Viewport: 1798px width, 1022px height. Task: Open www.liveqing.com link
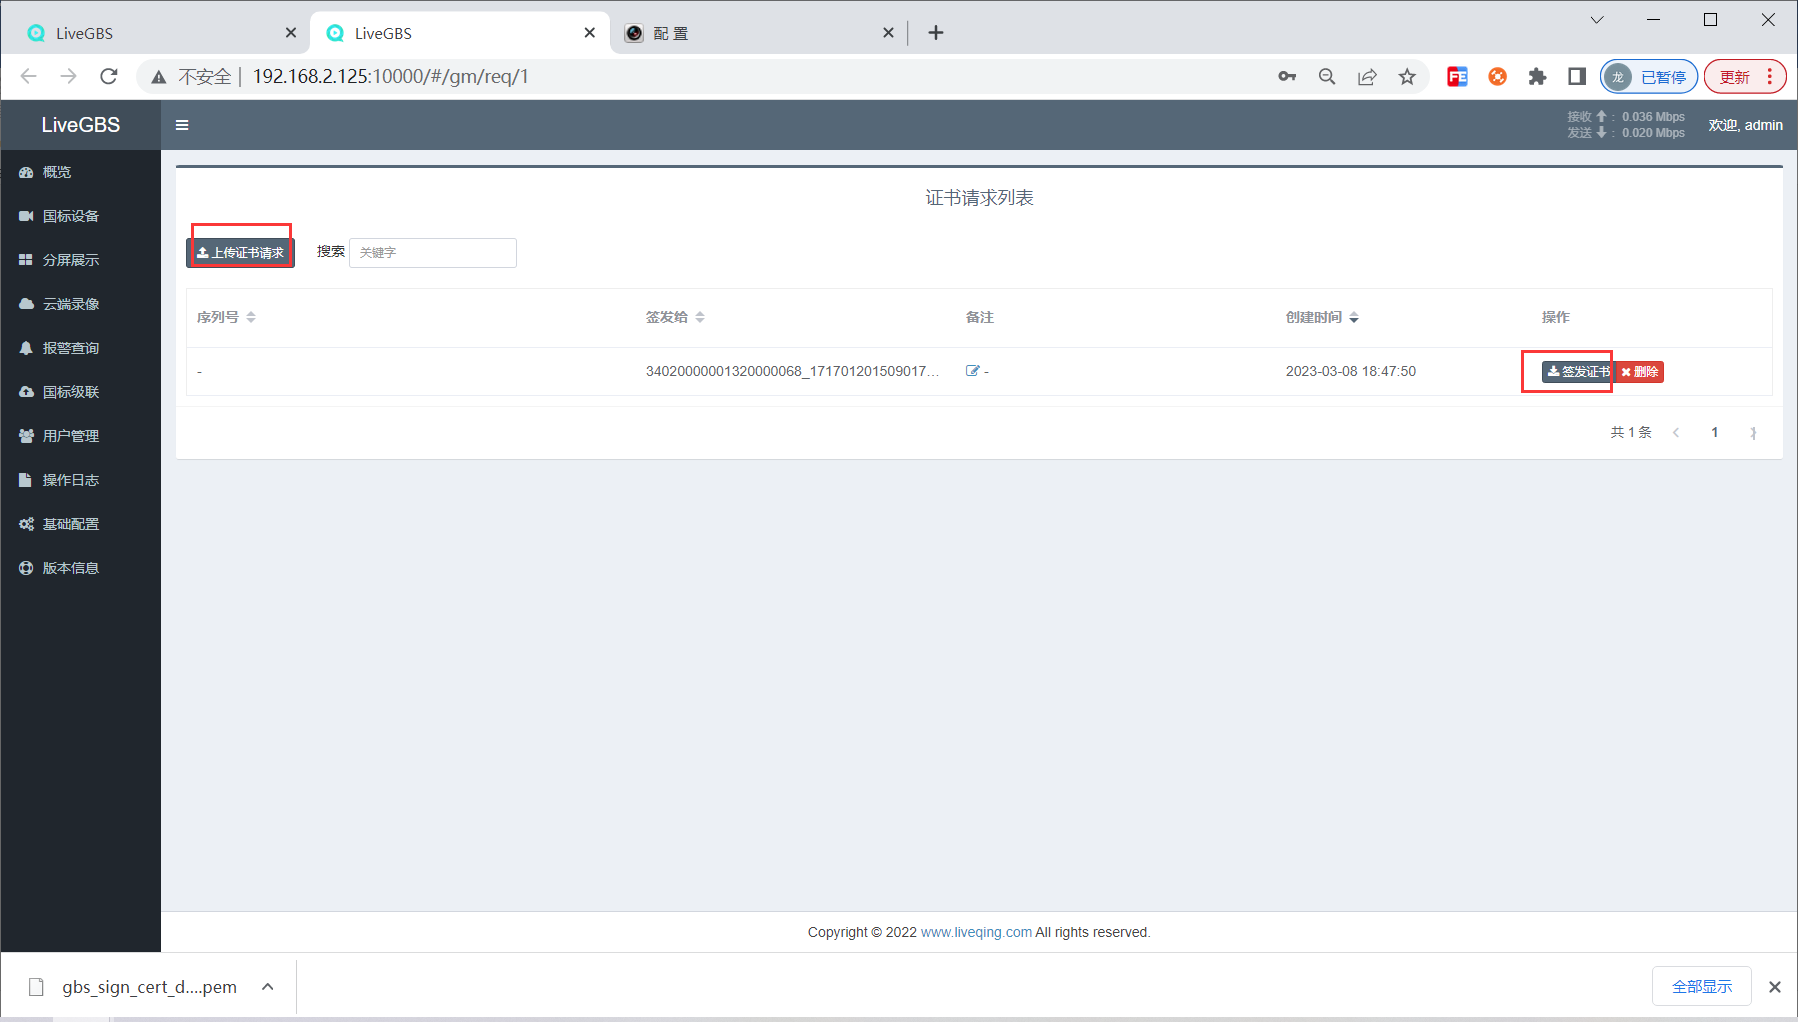976,932
